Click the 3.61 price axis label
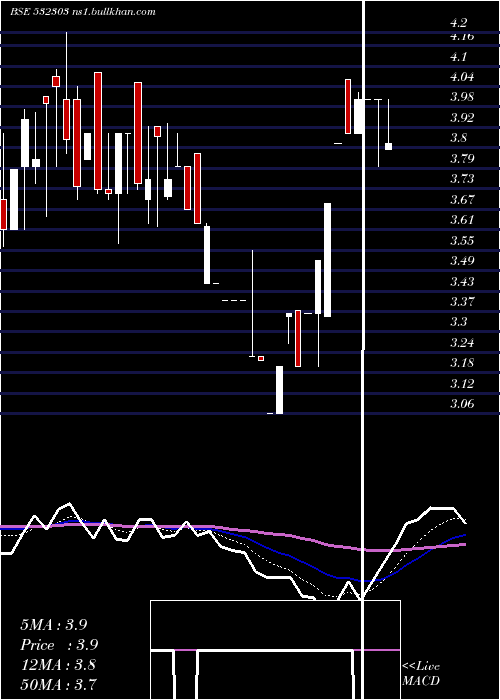Image resolution: width=500 pixels, height=700 pixels. (462, 220)
